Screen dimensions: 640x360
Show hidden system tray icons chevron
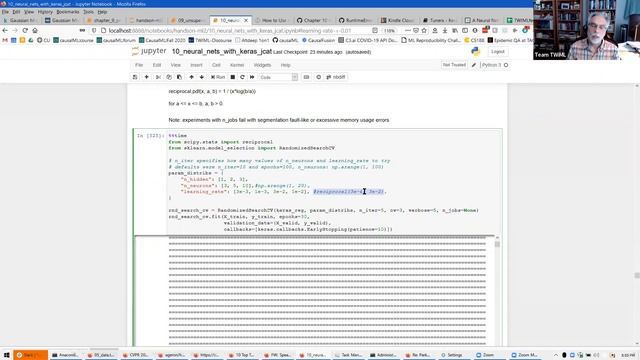[x=556, y=355]
